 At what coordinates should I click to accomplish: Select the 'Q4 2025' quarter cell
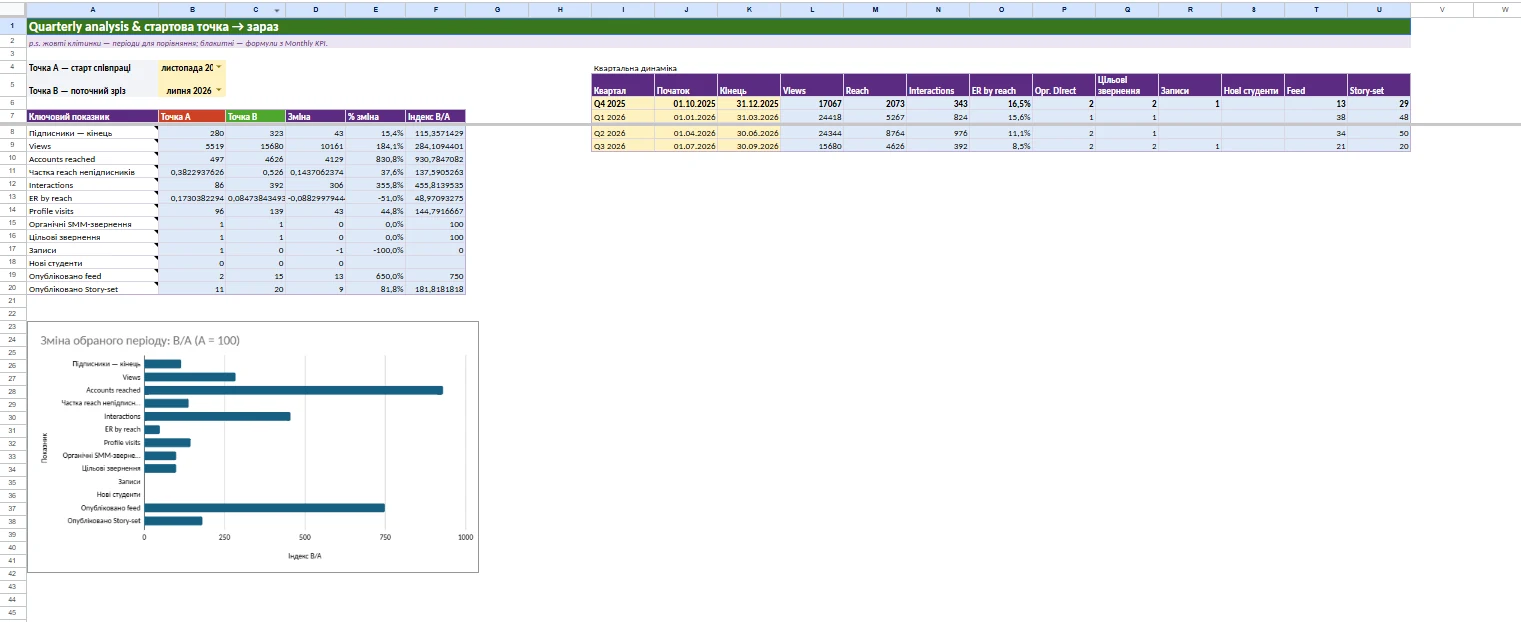click(623, 104)
